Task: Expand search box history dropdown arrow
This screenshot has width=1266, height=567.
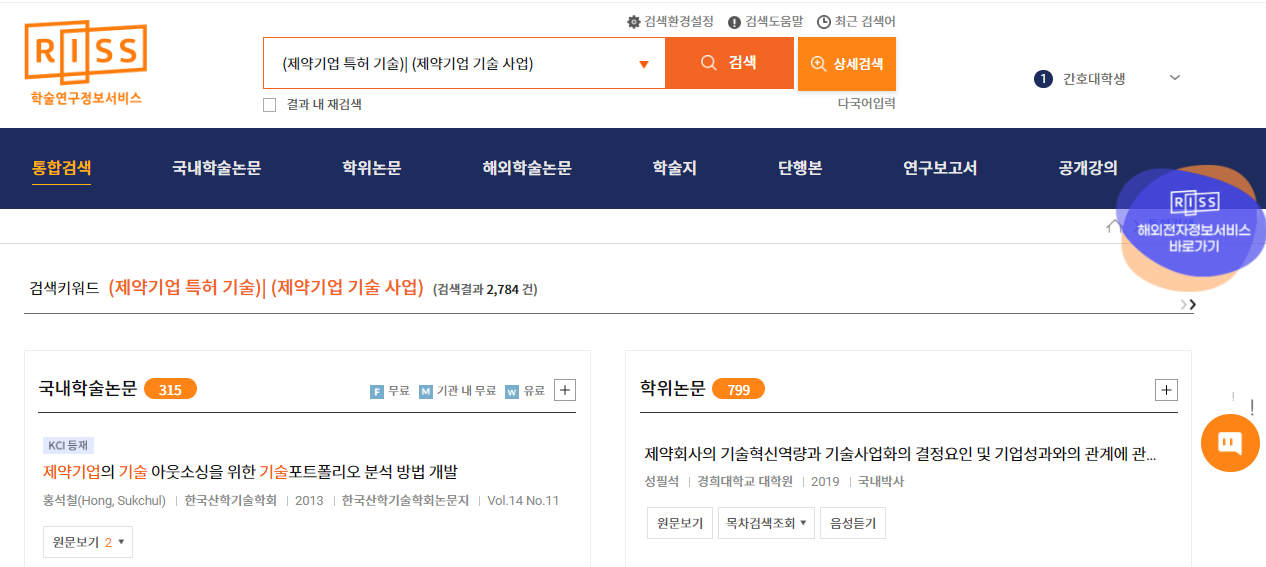Action: pyautogui.click(x=644, y=66)
